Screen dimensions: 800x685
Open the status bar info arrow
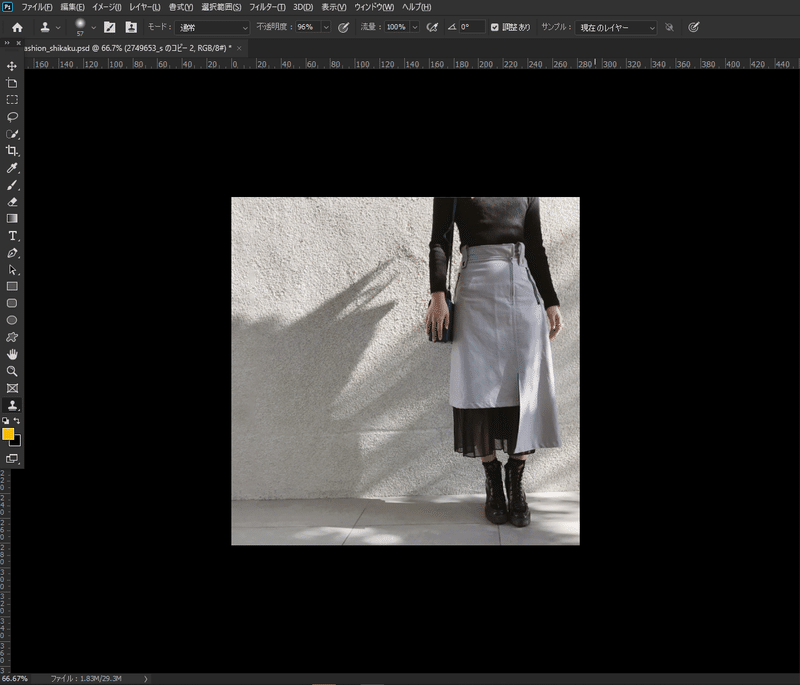pos(145,679)
